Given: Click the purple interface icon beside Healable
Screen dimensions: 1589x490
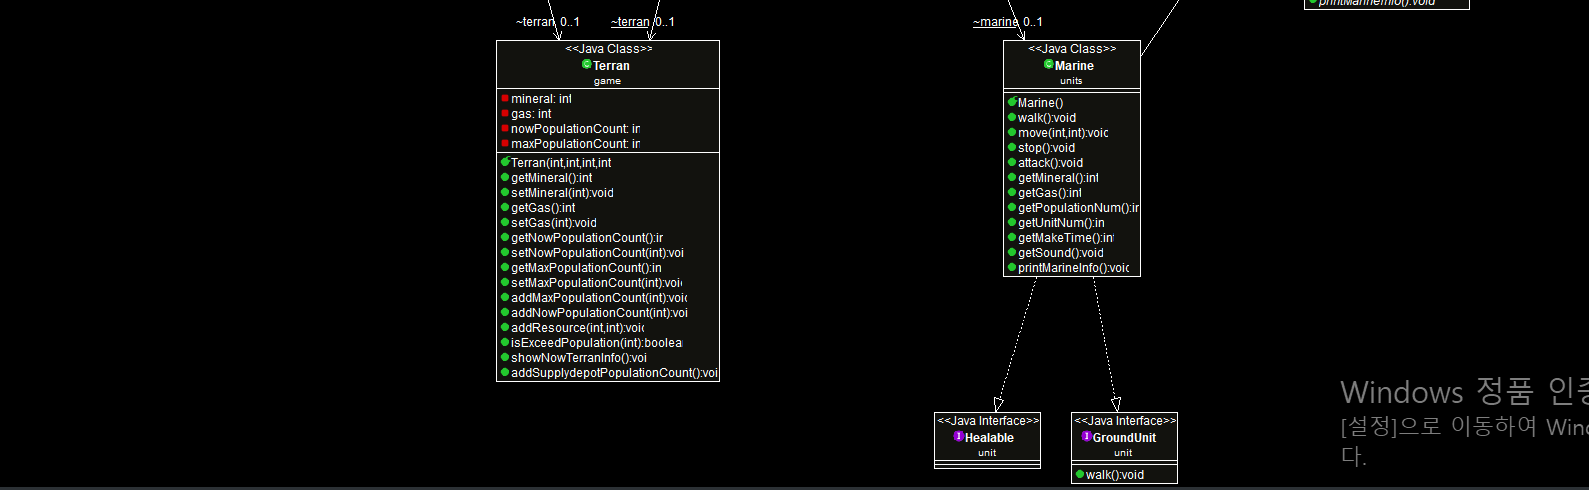Looking at the screenshot, I should click(959, 437).
